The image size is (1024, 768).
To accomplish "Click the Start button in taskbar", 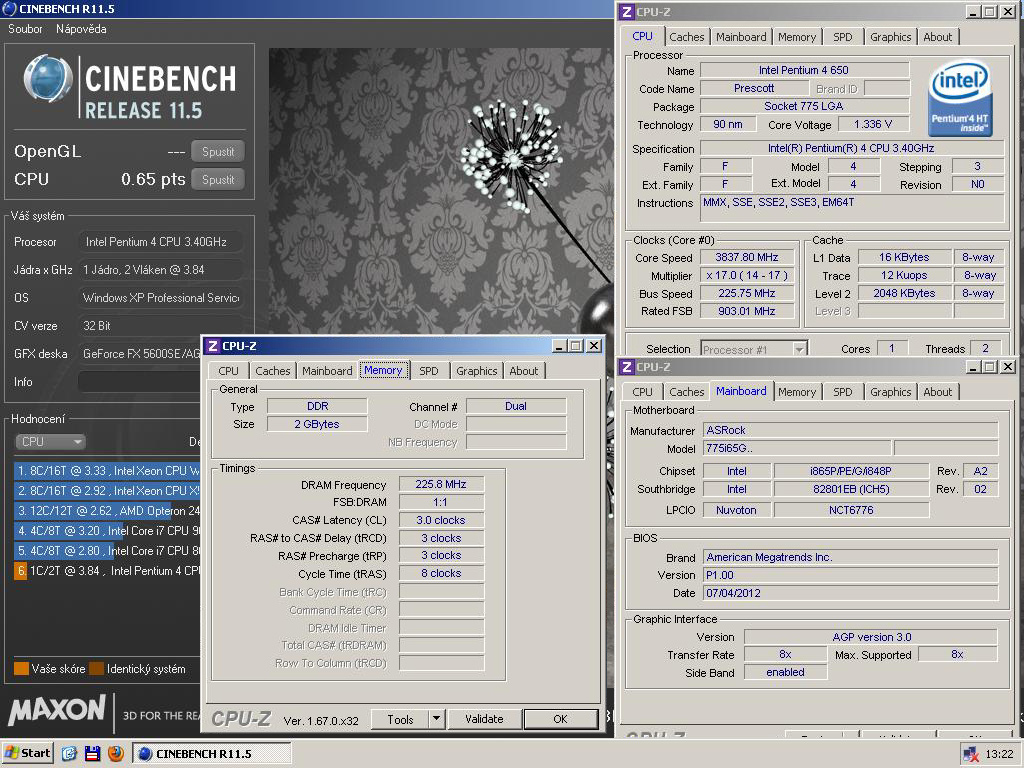I will [27, 753].
